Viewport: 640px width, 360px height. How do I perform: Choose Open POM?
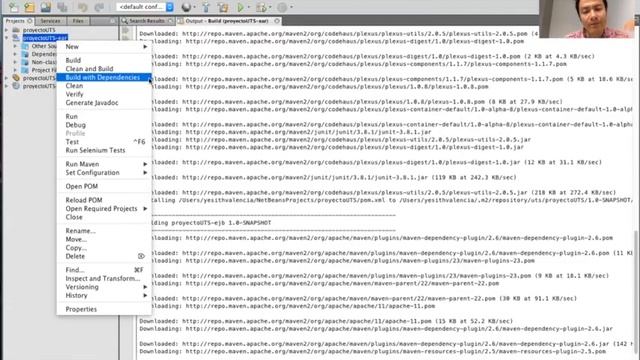pos(104,186)
